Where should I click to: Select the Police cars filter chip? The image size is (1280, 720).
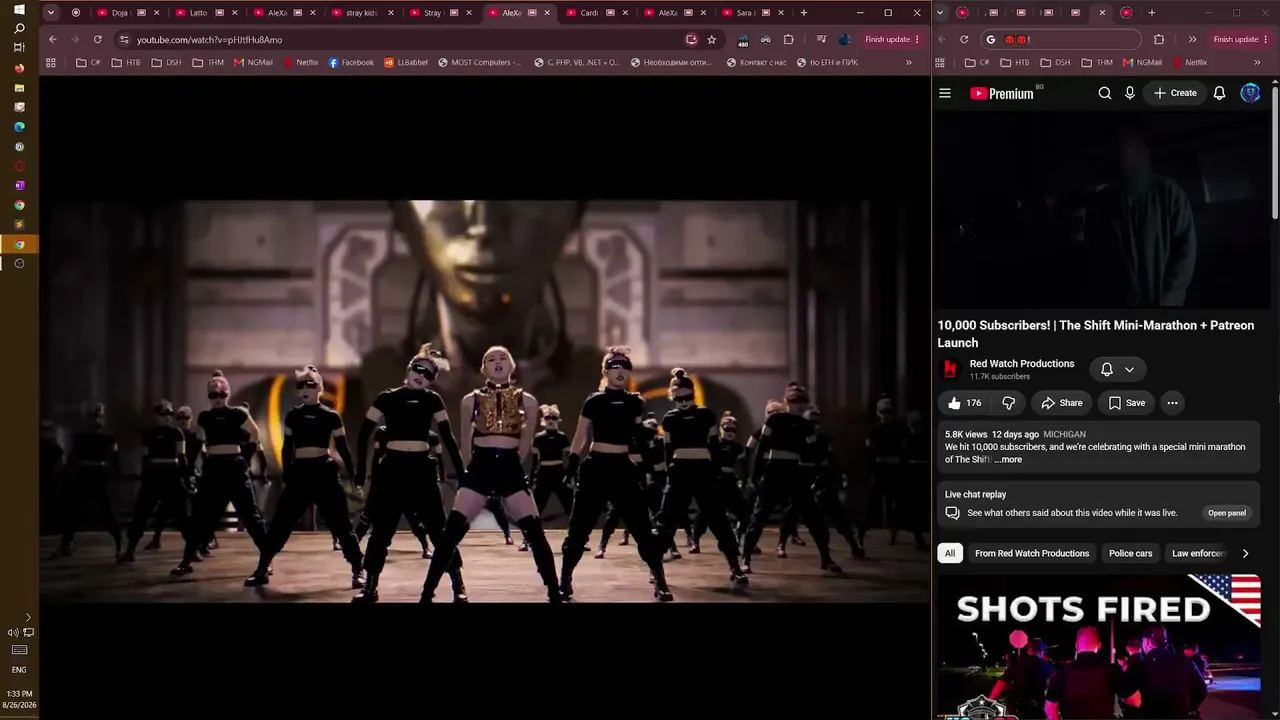(1131, 553)
